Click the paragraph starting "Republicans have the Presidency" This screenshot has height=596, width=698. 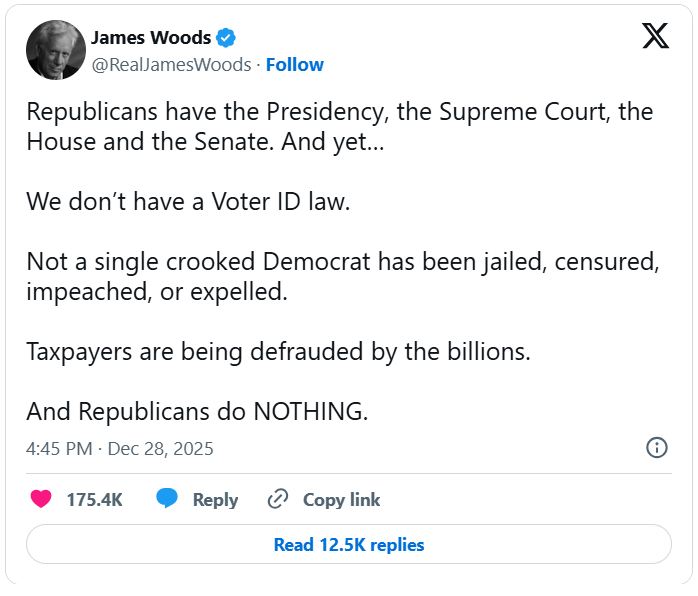coord(339,126)
